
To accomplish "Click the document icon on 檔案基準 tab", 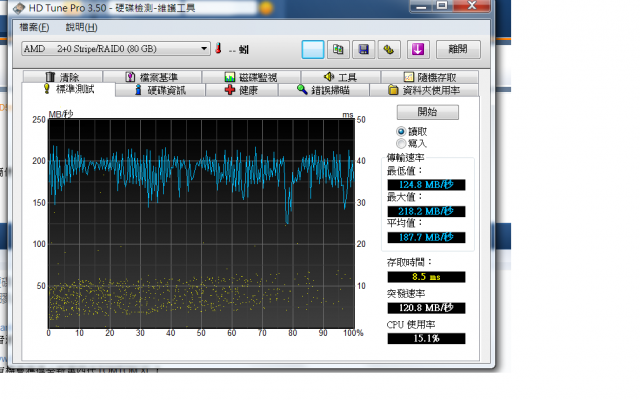I will (130, 77).
